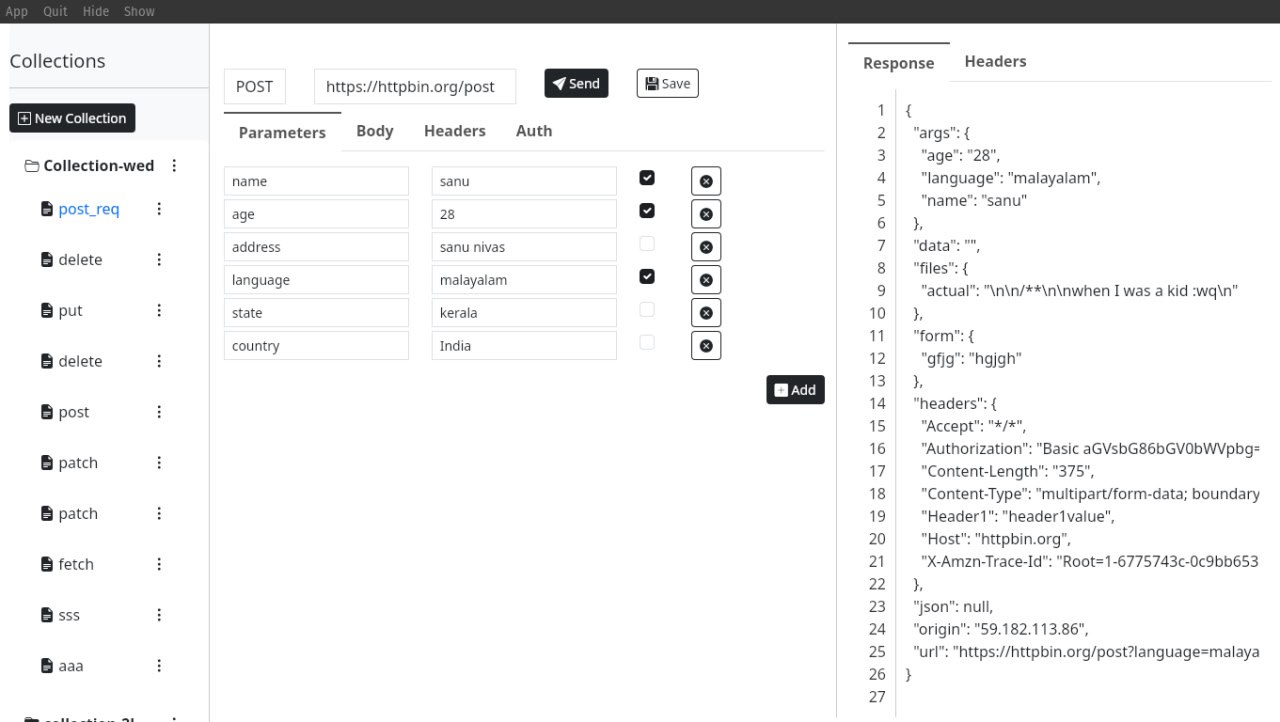Open the response Headers tab

994,62
